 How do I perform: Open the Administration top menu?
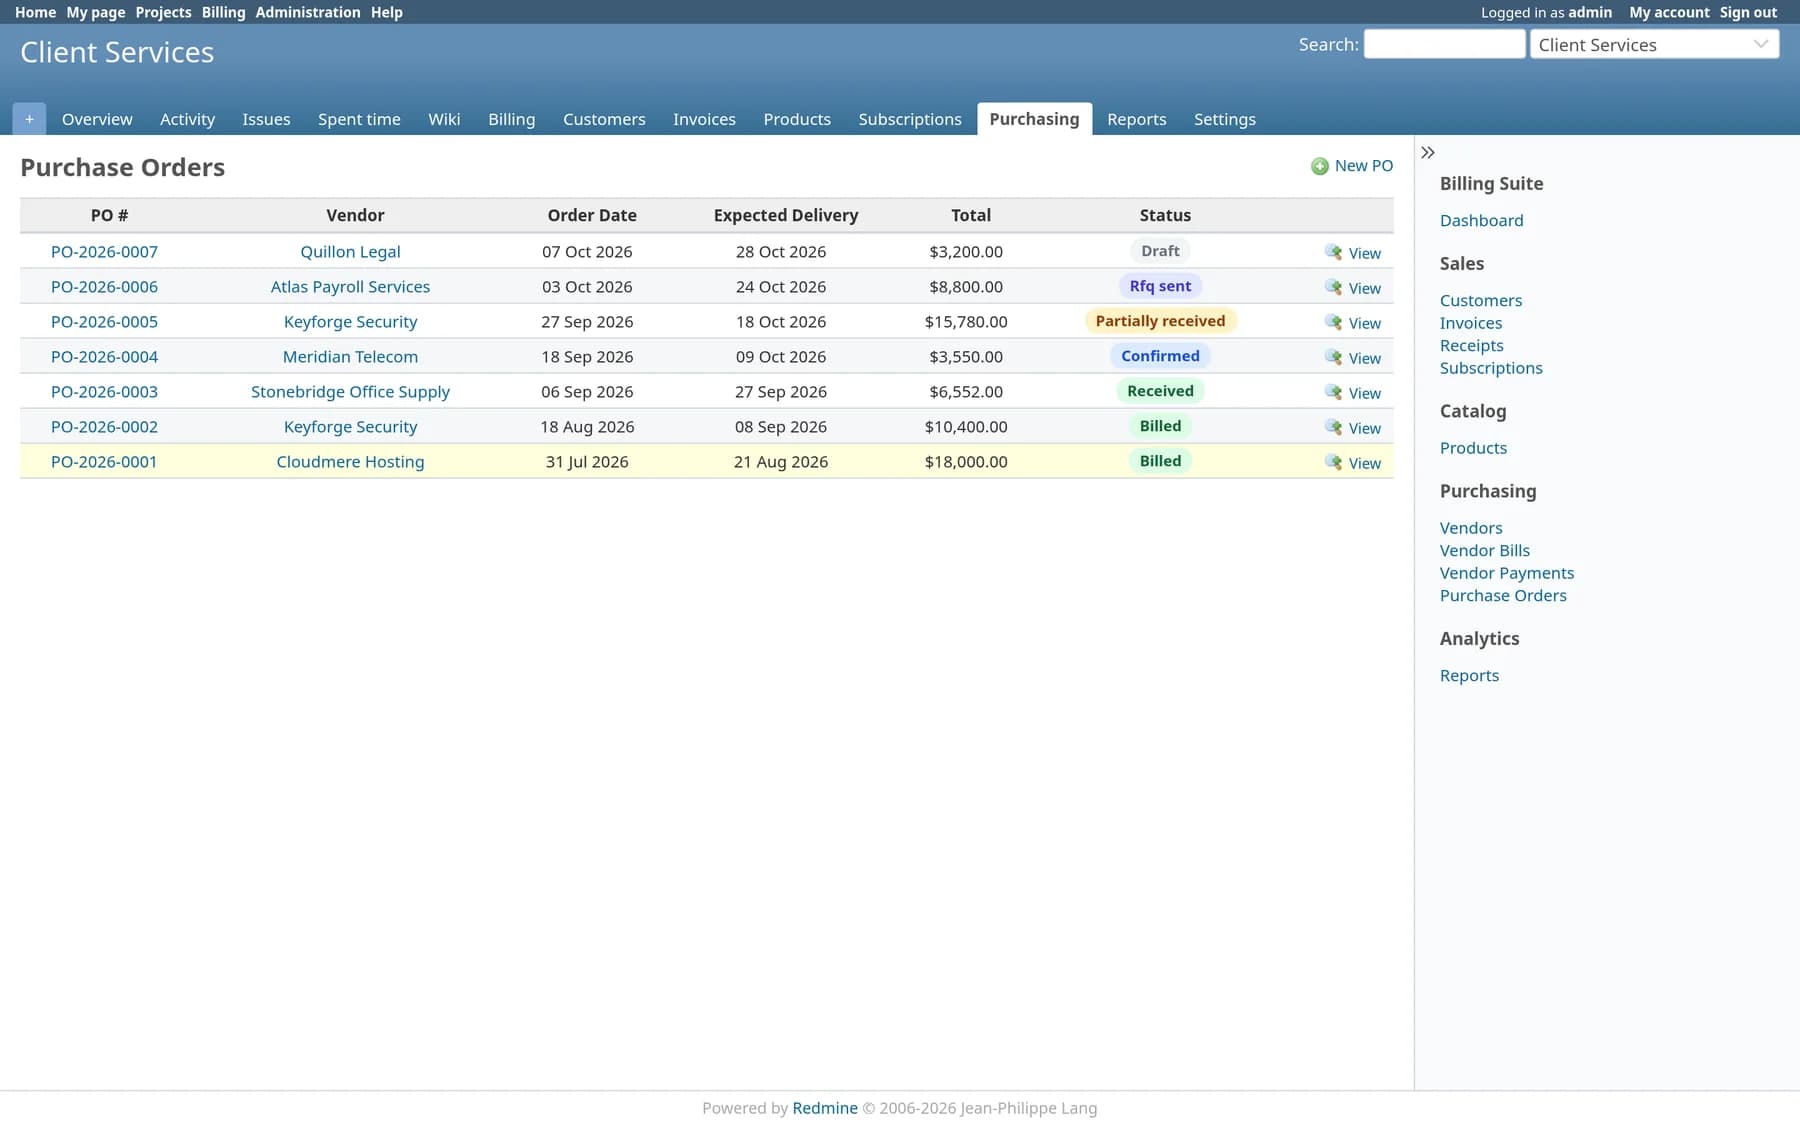[x=308, y=12]
